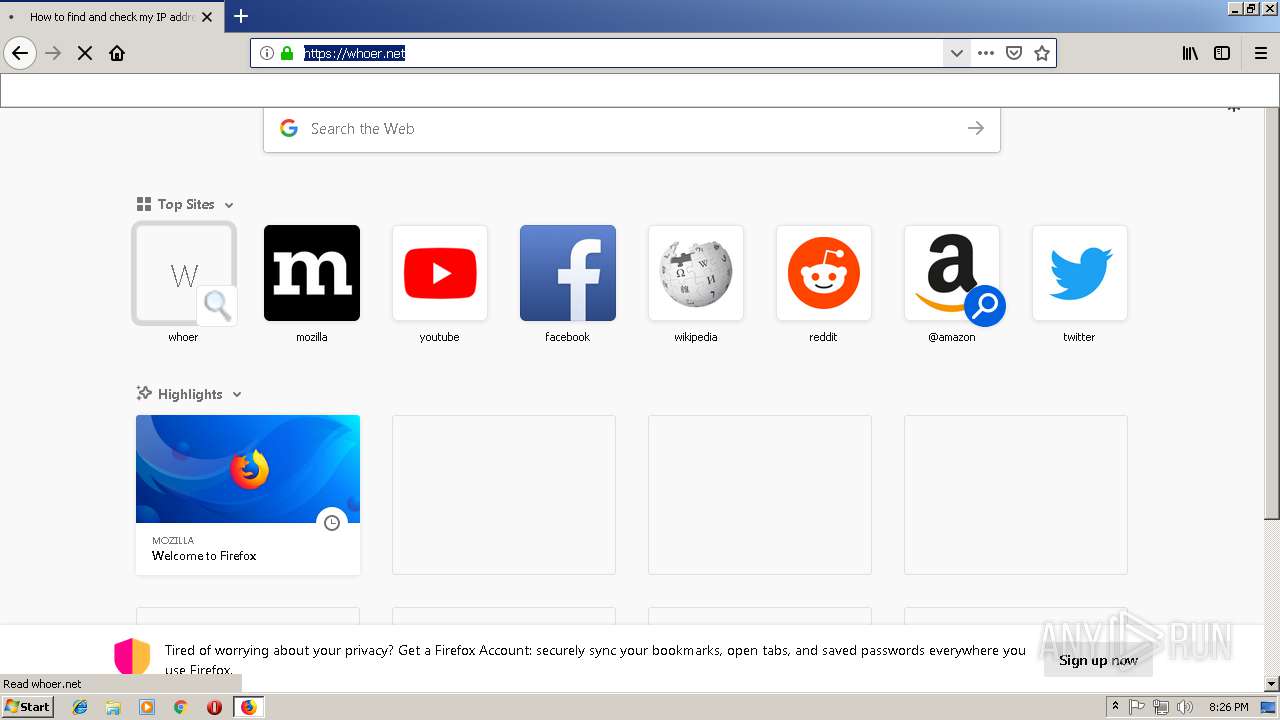The width and height of the screenshot is (1280, 720).
Task: Launch Internet Explorer from the taskbar
Action: pos(80,707)
